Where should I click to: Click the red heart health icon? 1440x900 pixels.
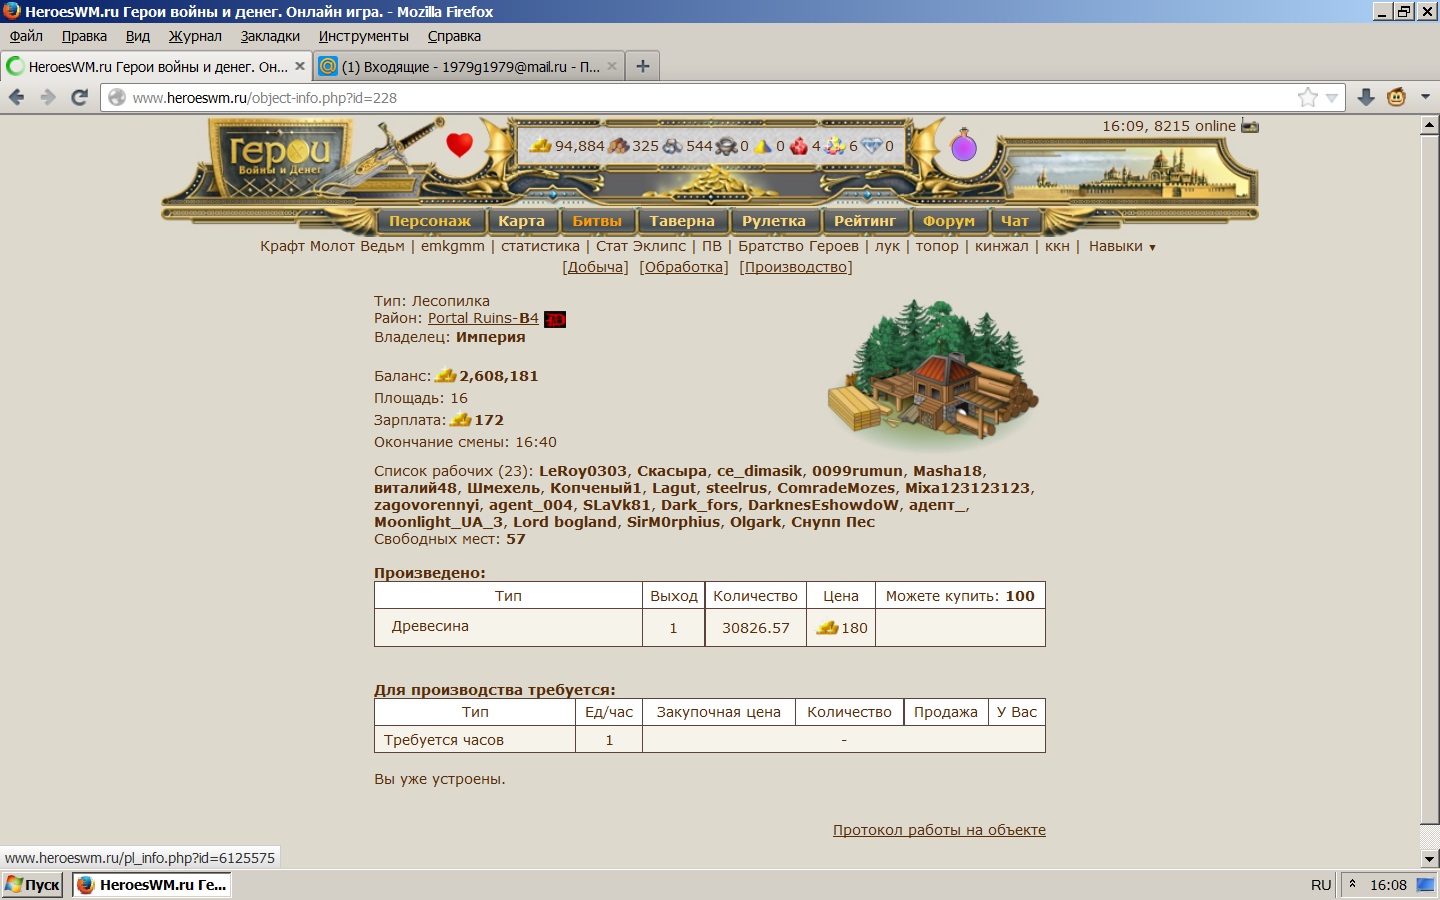pos(459,145)
